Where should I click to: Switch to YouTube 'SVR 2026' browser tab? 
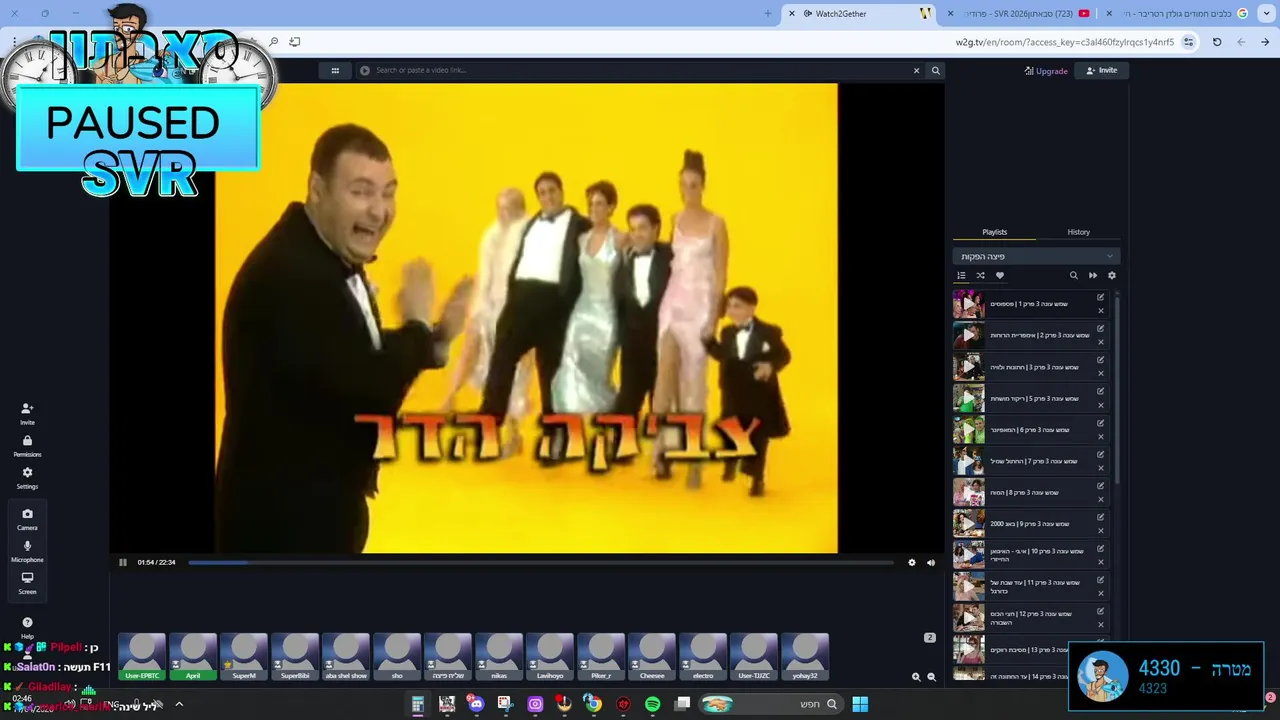click(x=1026, y=13)
